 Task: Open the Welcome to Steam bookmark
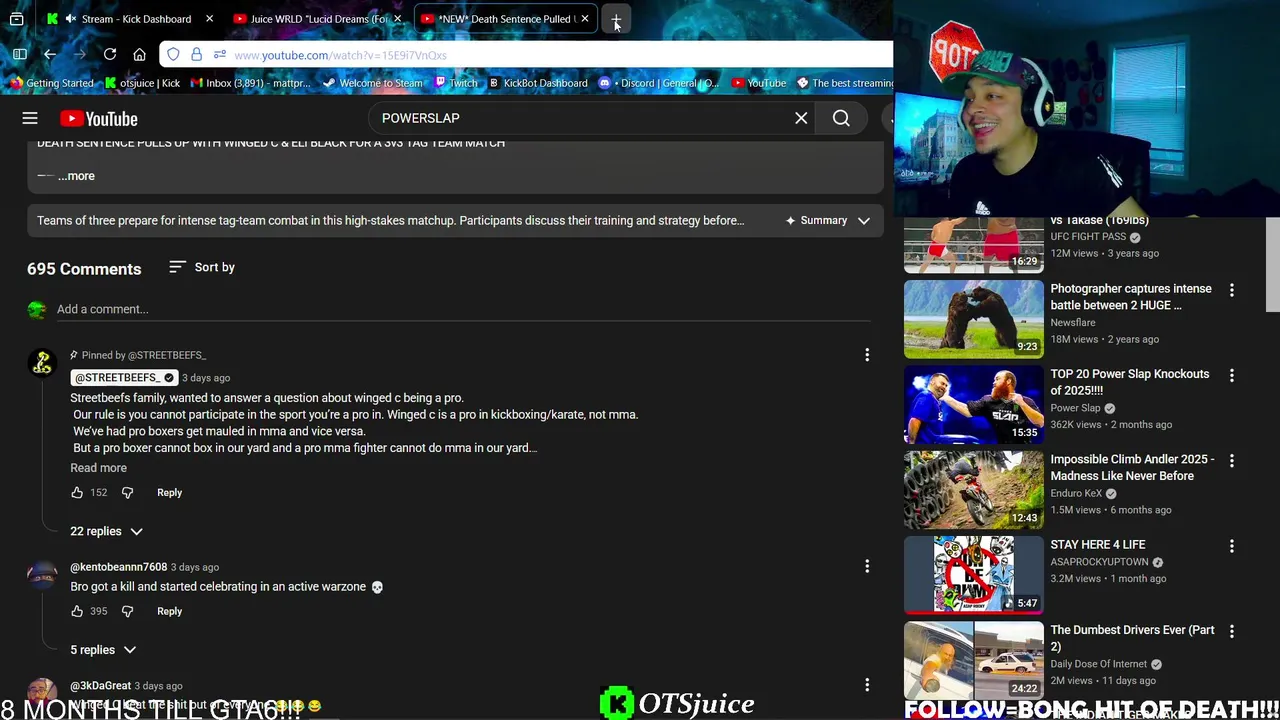pos(372,83)
